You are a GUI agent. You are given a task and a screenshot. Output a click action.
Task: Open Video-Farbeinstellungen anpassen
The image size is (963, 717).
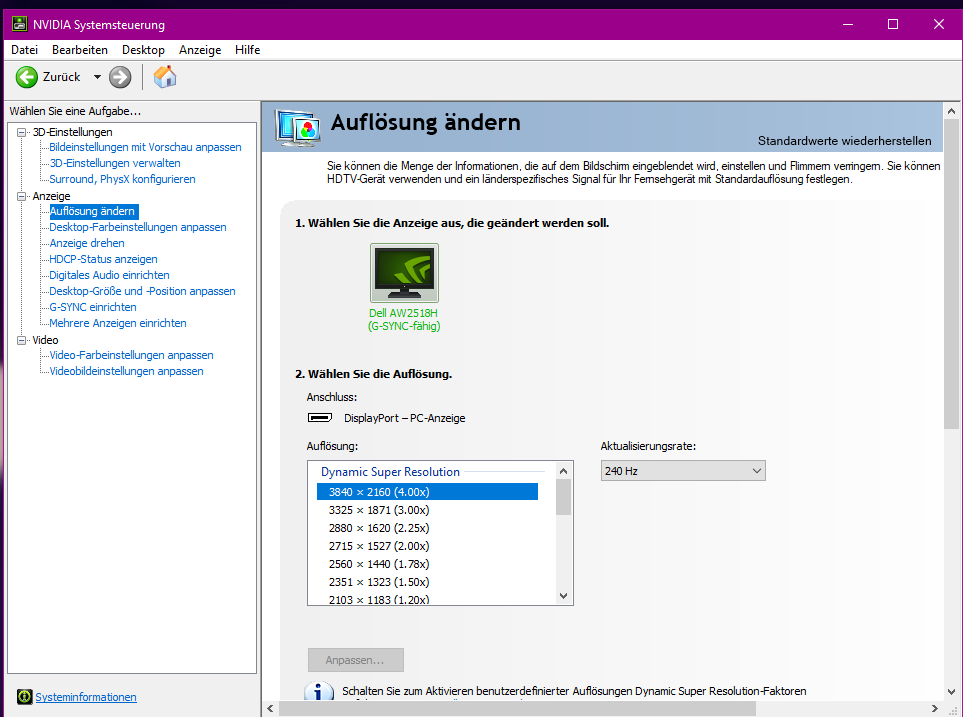[131, 355]
